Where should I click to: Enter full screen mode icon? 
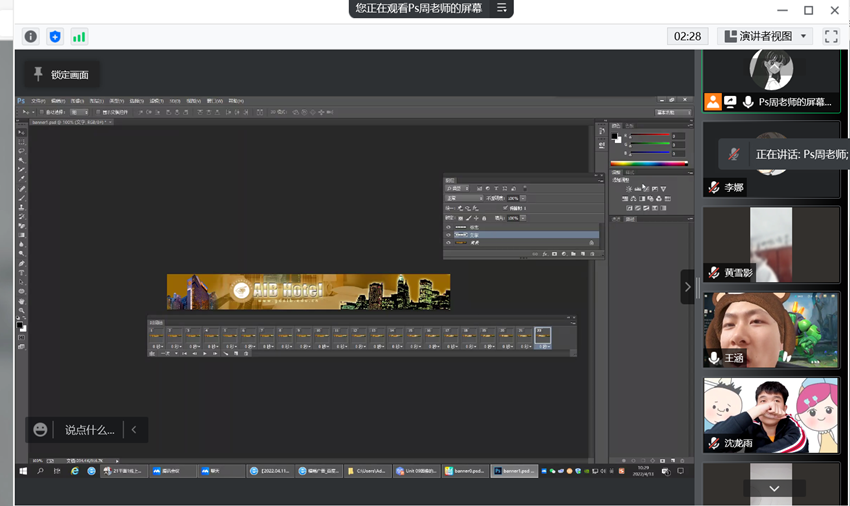[x=831, y=36]
